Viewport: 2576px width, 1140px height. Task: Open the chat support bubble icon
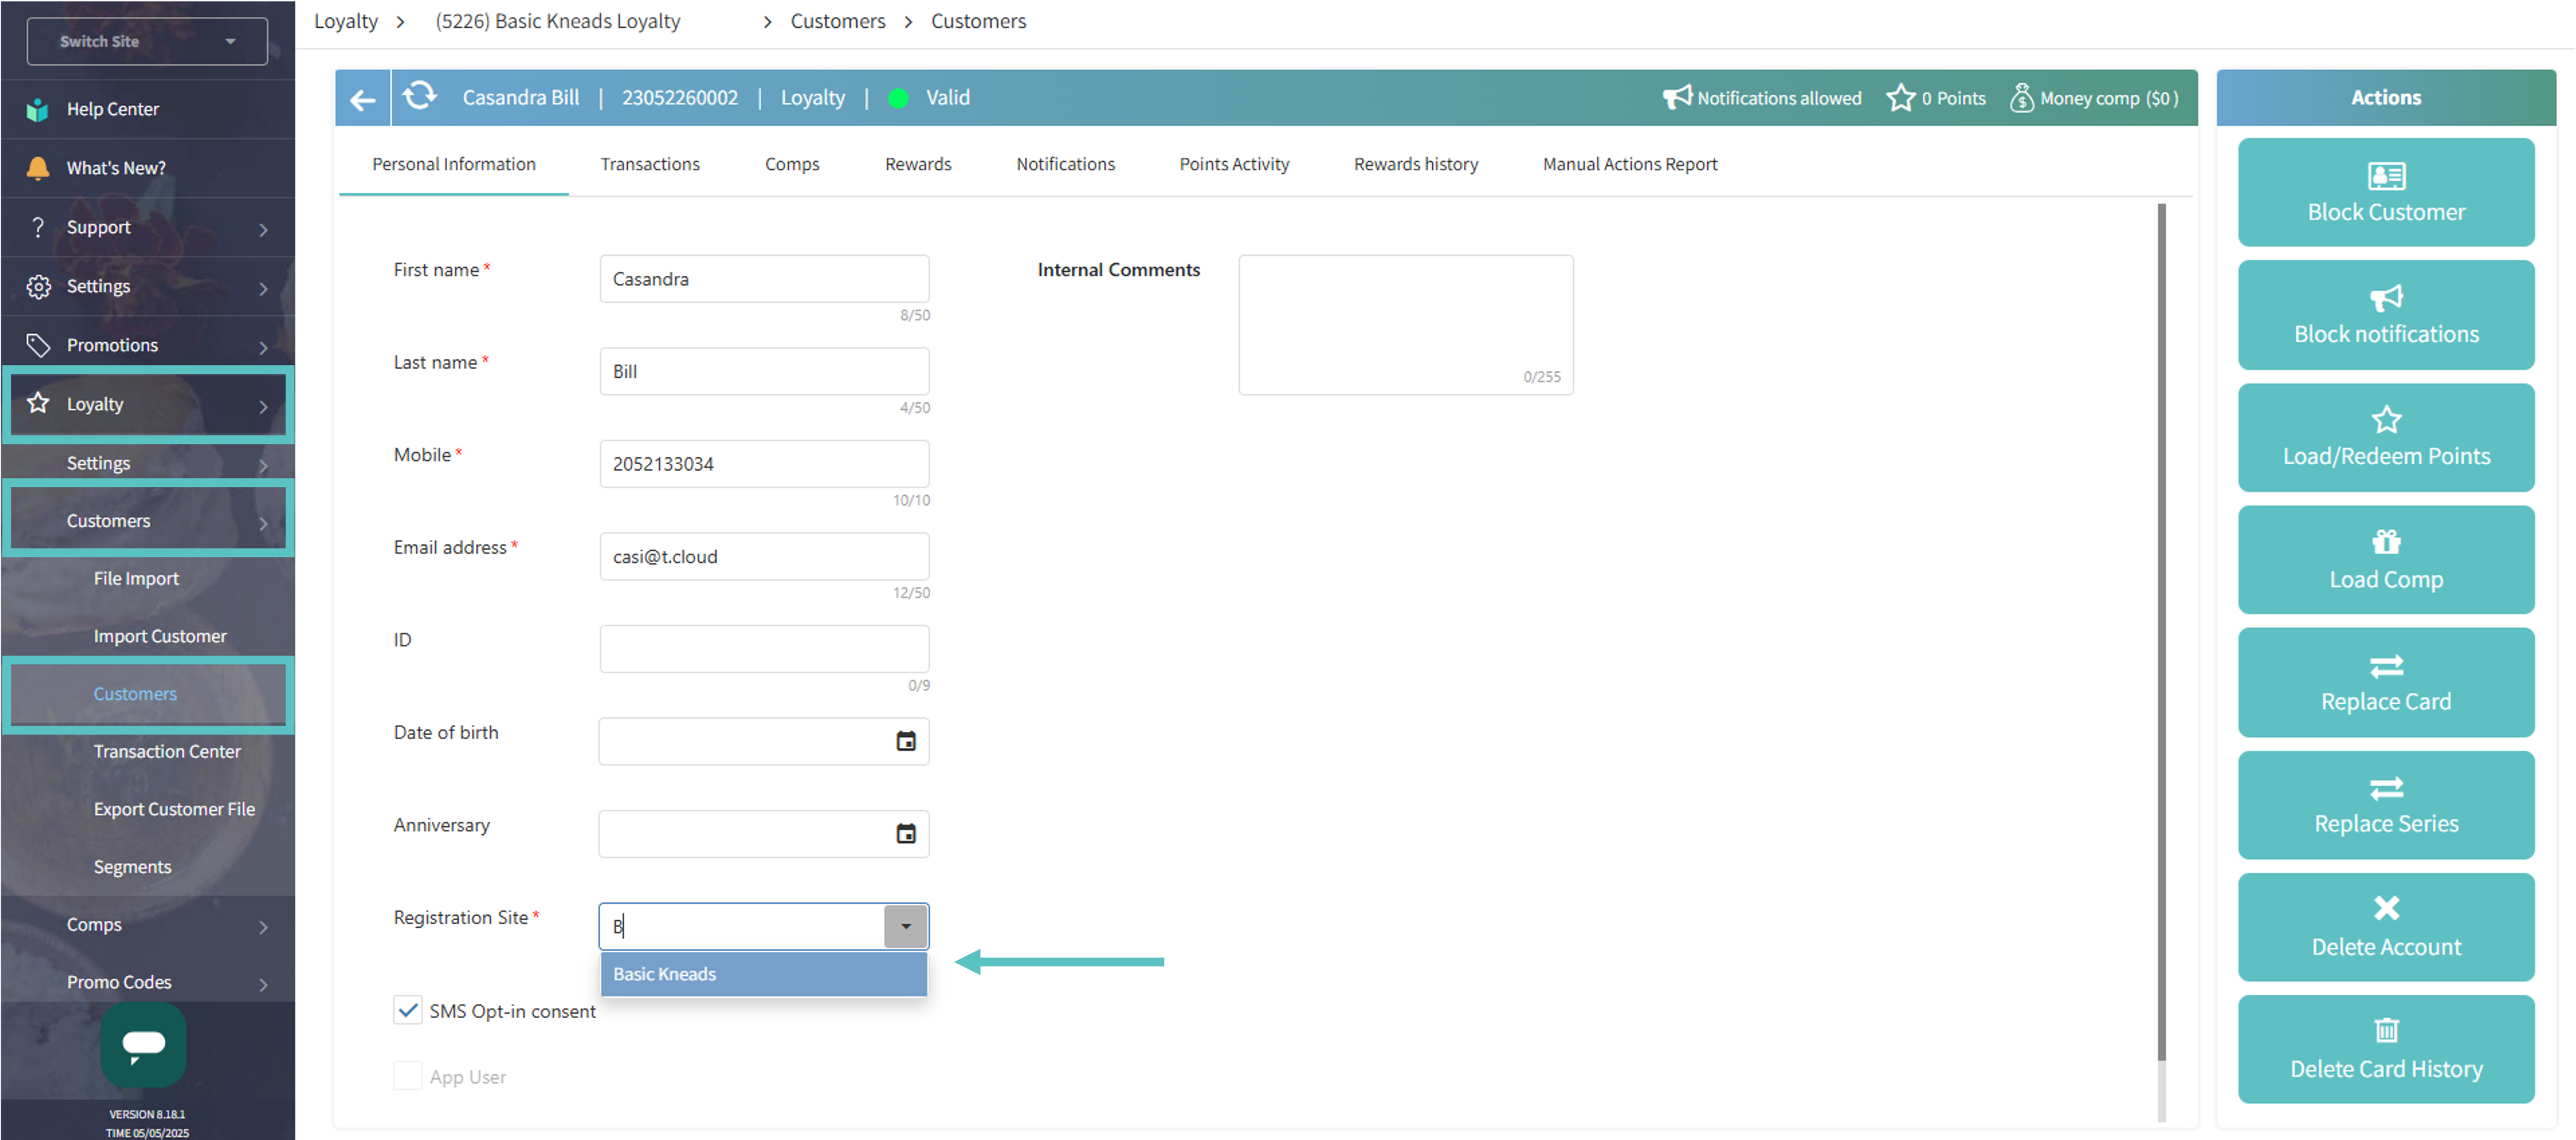143,1044
